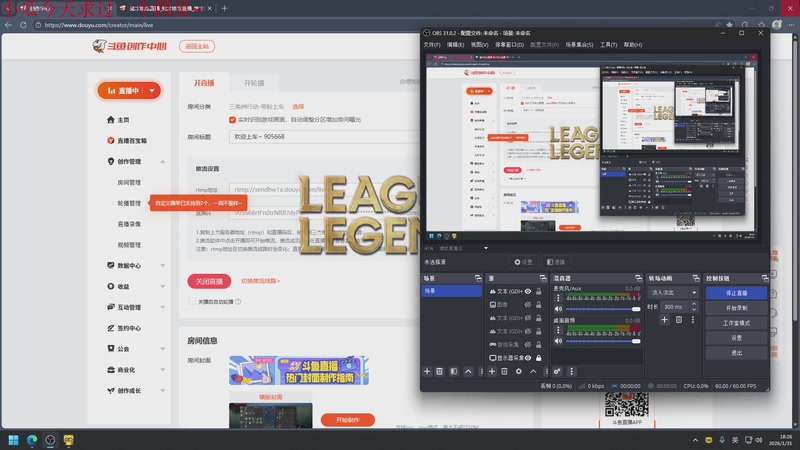Viewport: 800px width, 450px height.
Task: Delete the selected scene using the Scenes trash icon
Action: point(439,371)
